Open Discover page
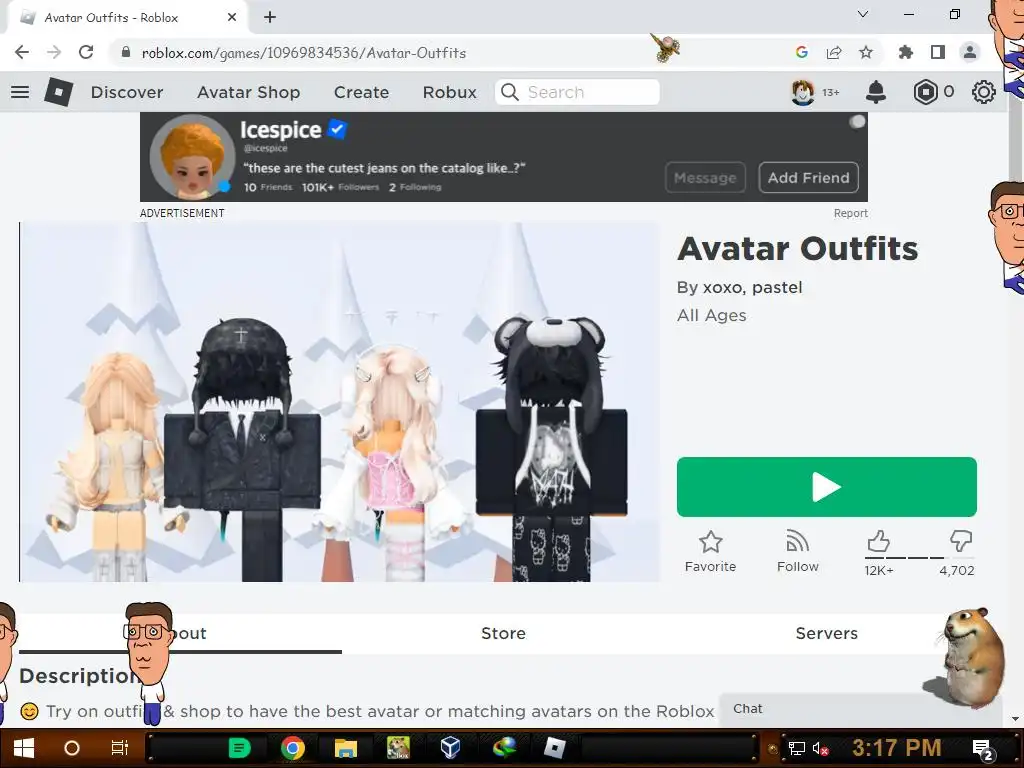 coord(127,92)
